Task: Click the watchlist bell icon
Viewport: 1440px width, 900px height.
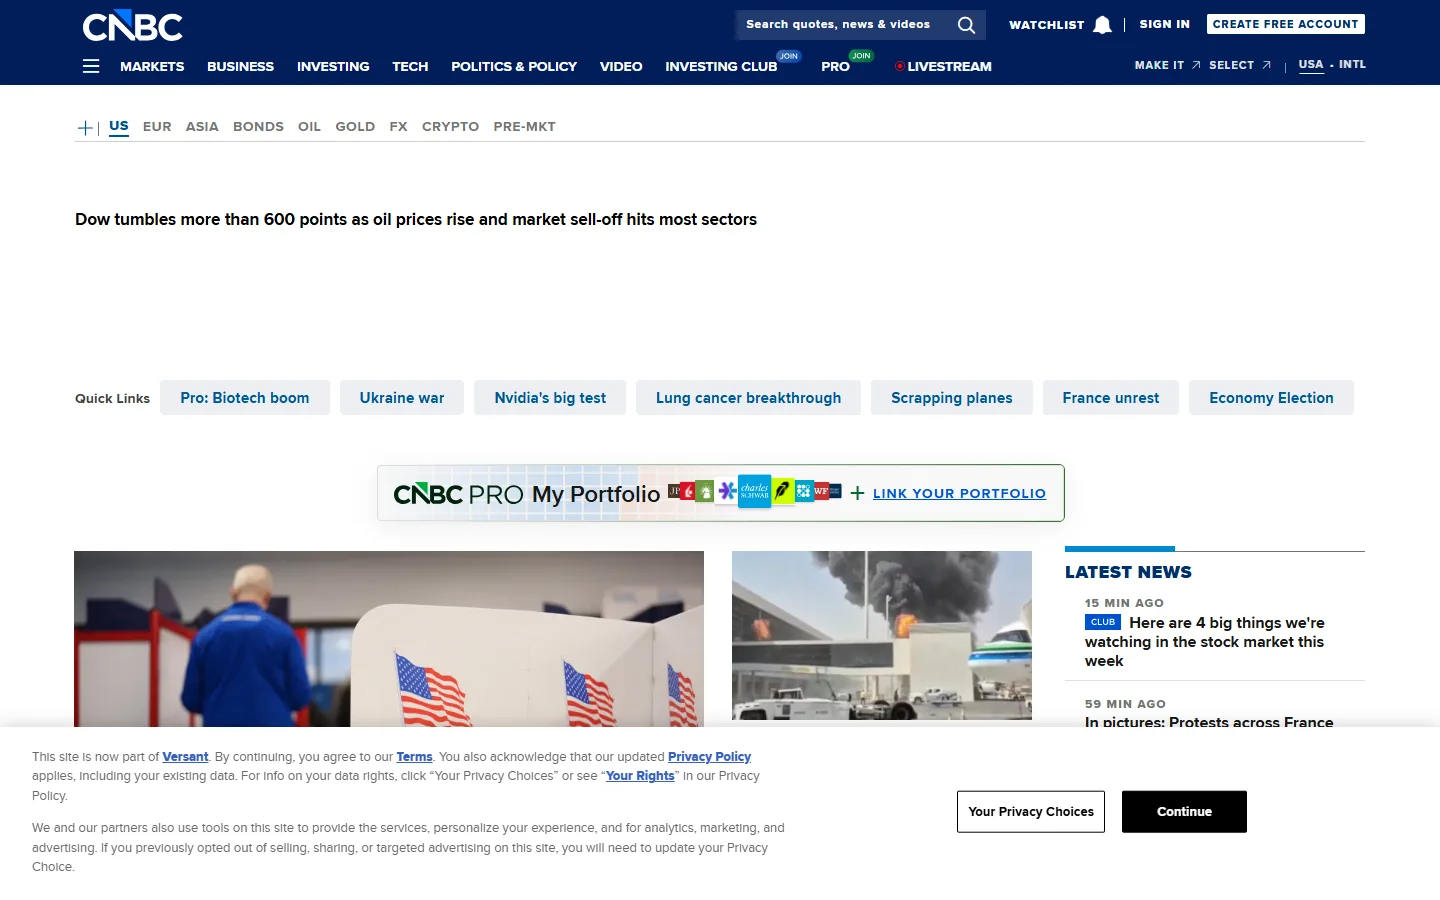Action: coord(1102,25)
